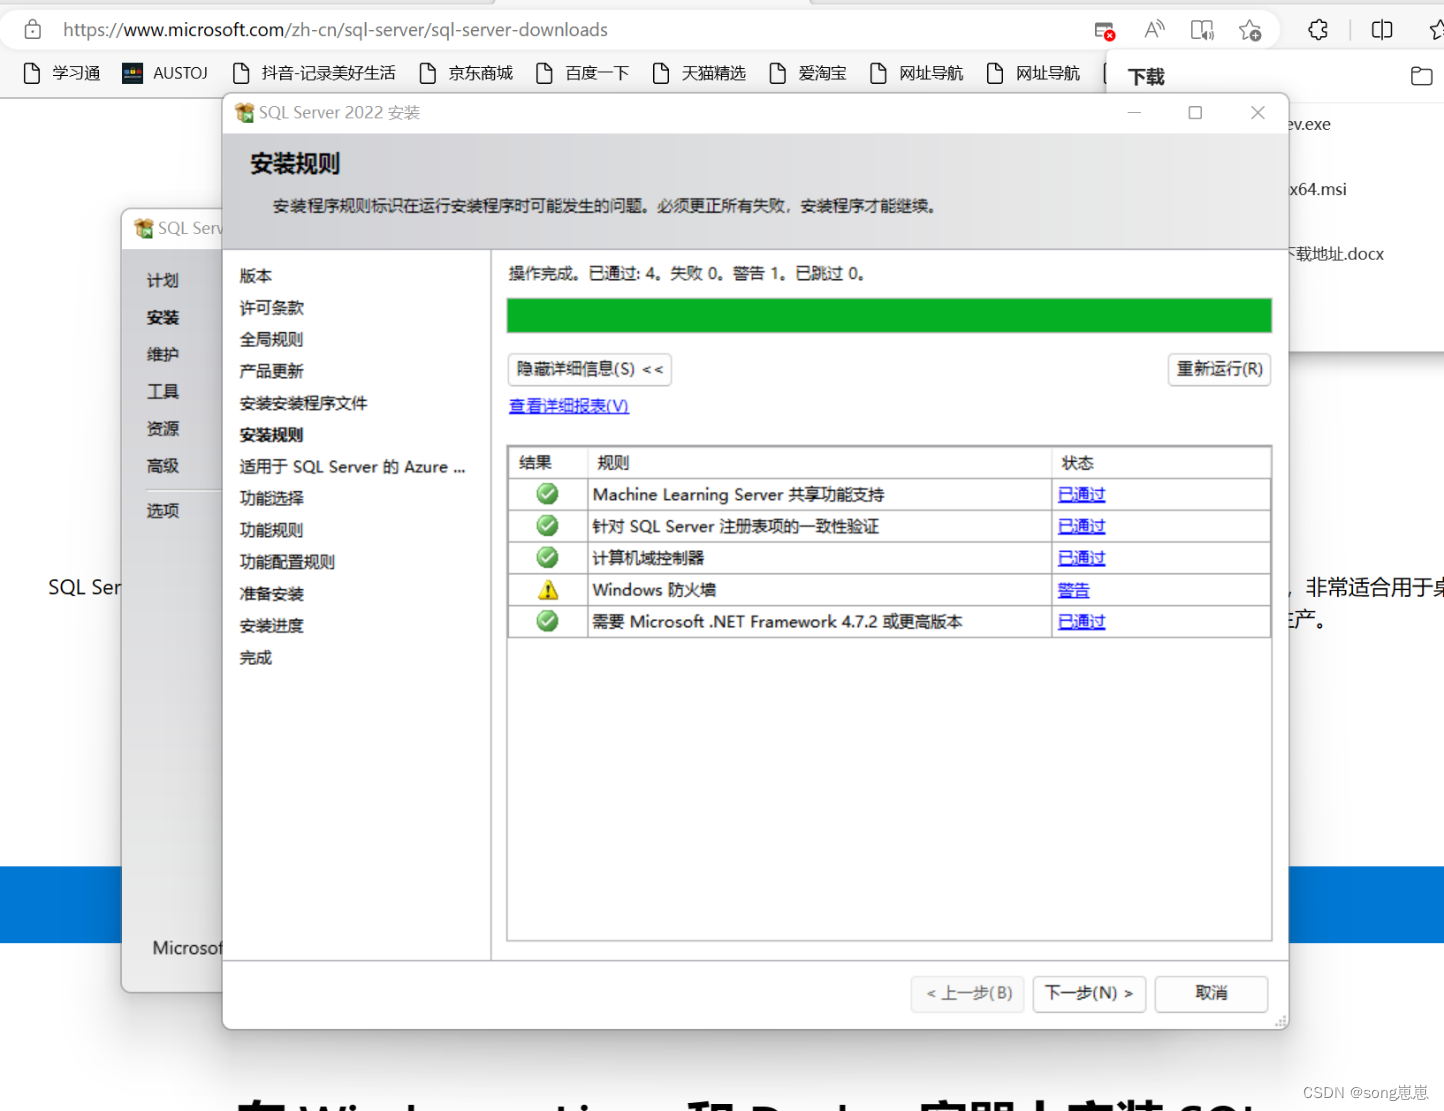Image resolution: width=1444 pixels, height=1111 pixels.
Task: Click x64.msi file in downloads panel
Action: 1318,189
